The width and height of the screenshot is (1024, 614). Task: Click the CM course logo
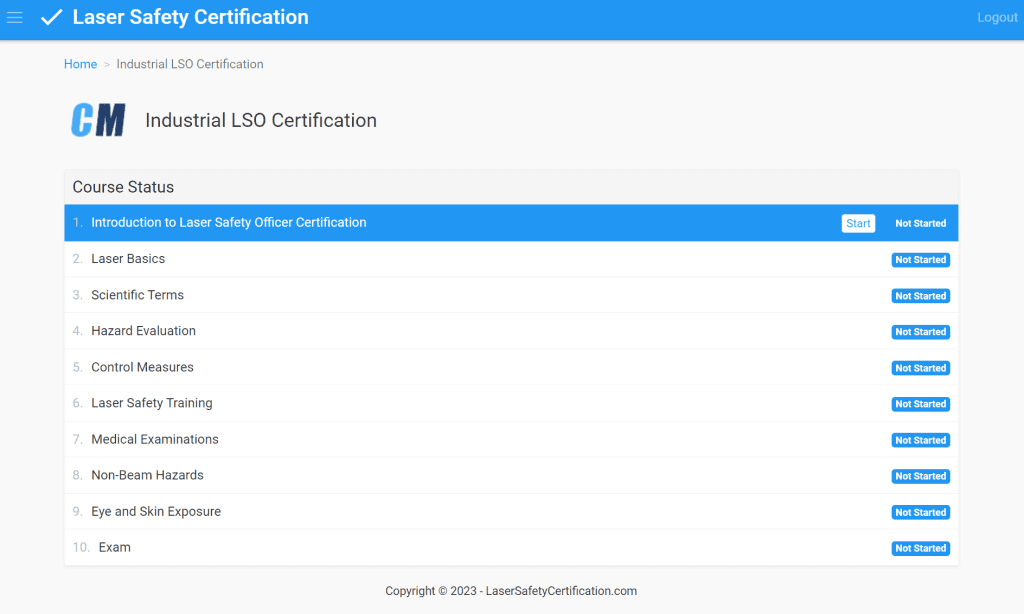coord(98,120)
